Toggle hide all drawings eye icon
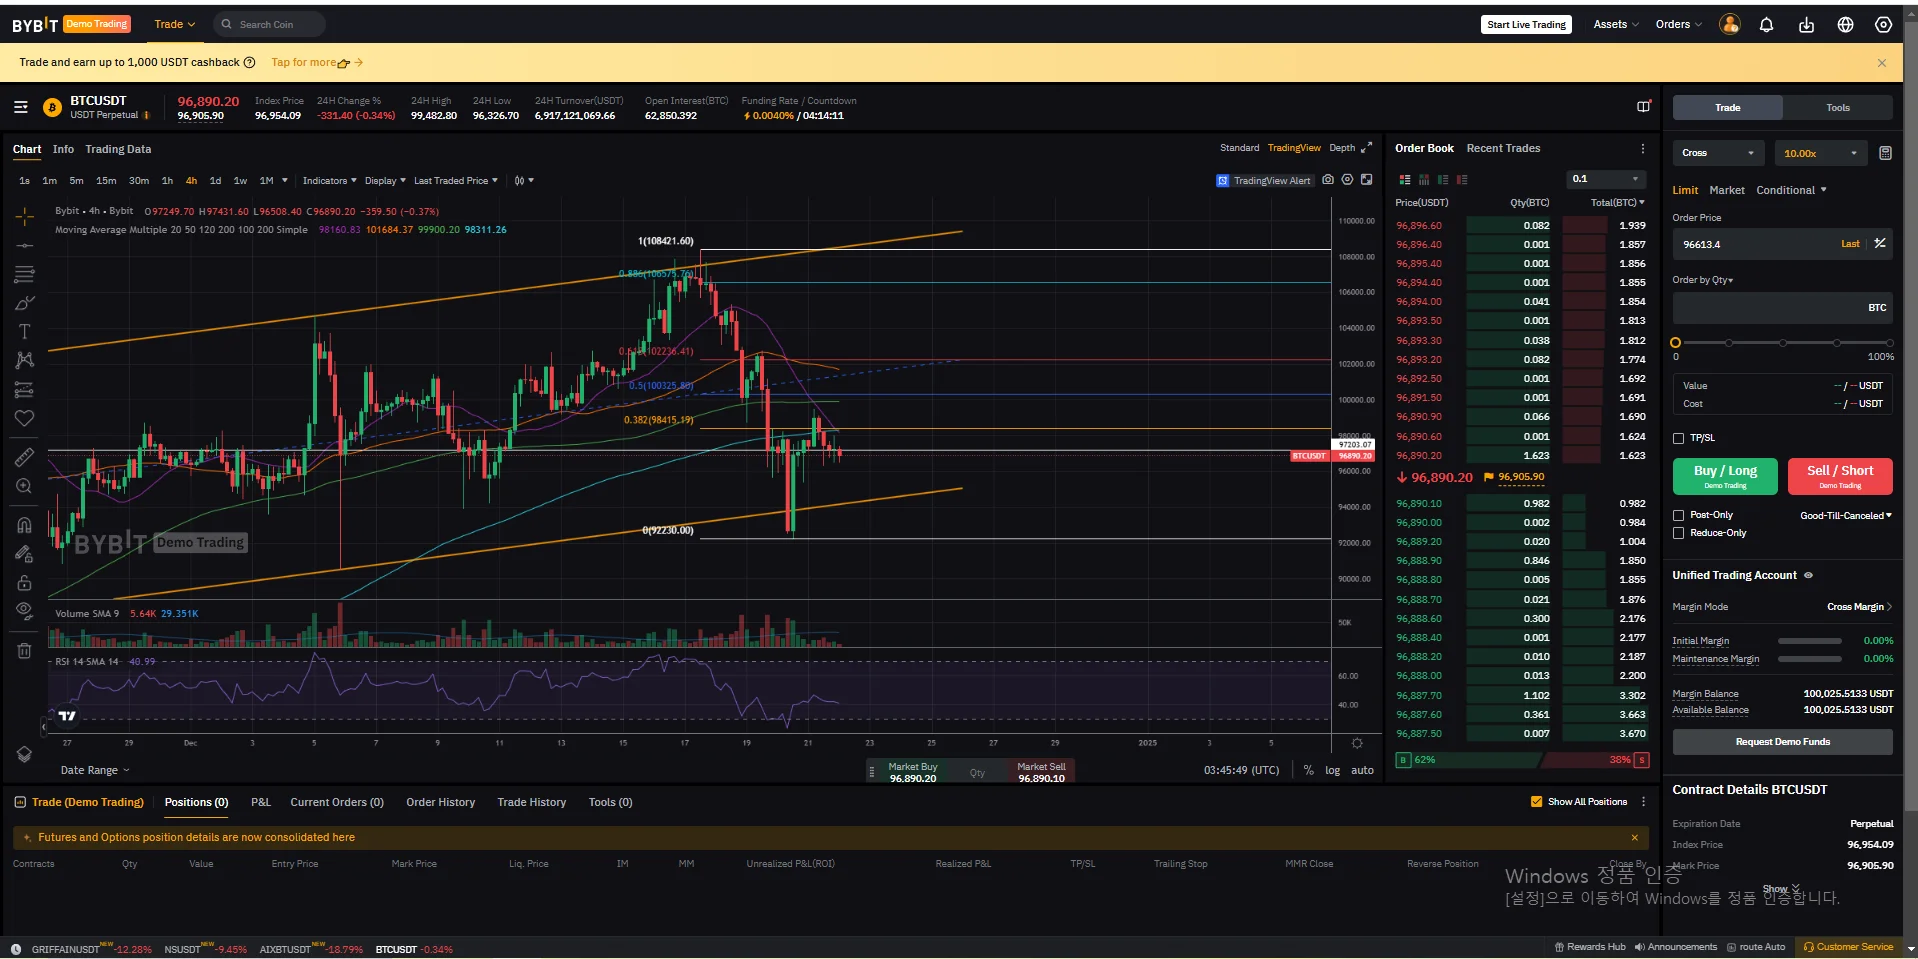Image resolution: width=1918 pixels, height=959 pixels. tap(25, 610)
